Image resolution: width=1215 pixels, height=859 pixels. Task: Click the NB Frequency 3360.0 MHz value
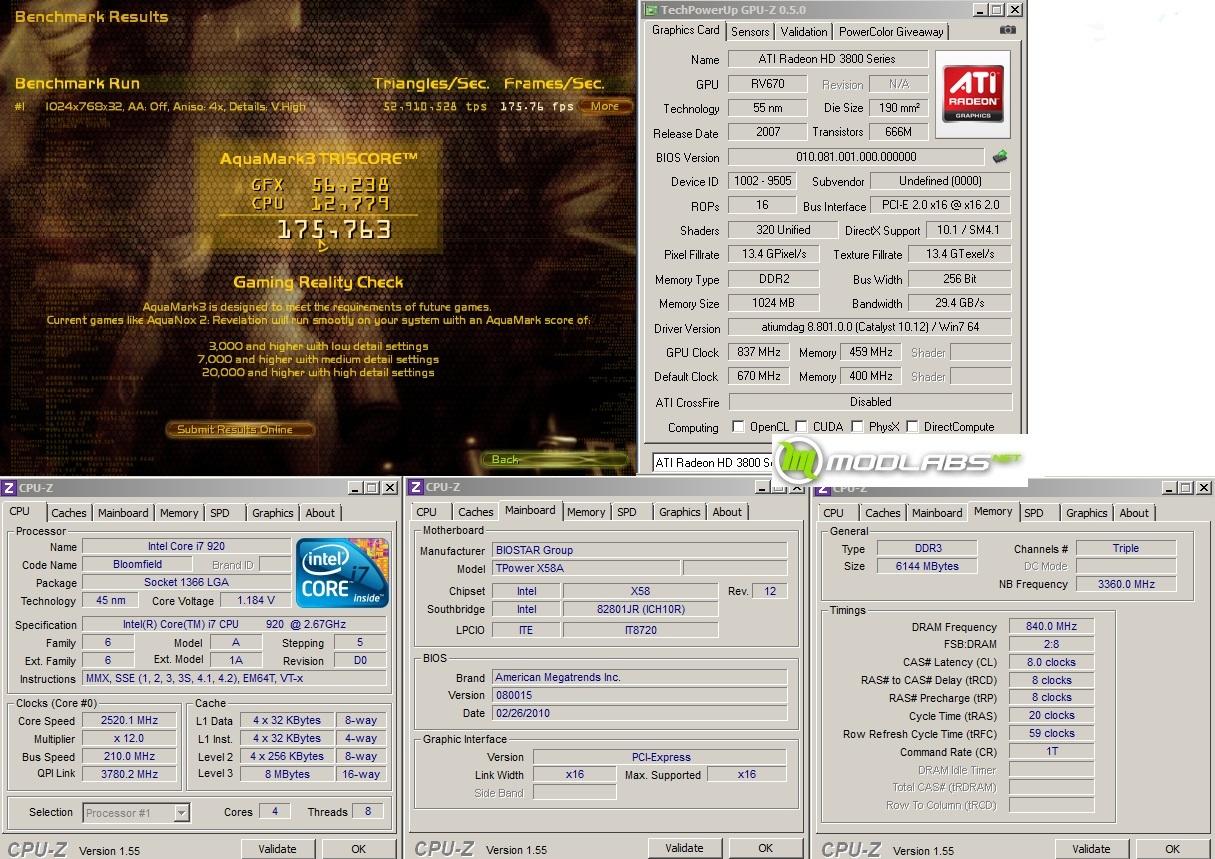coord(1126,584)
